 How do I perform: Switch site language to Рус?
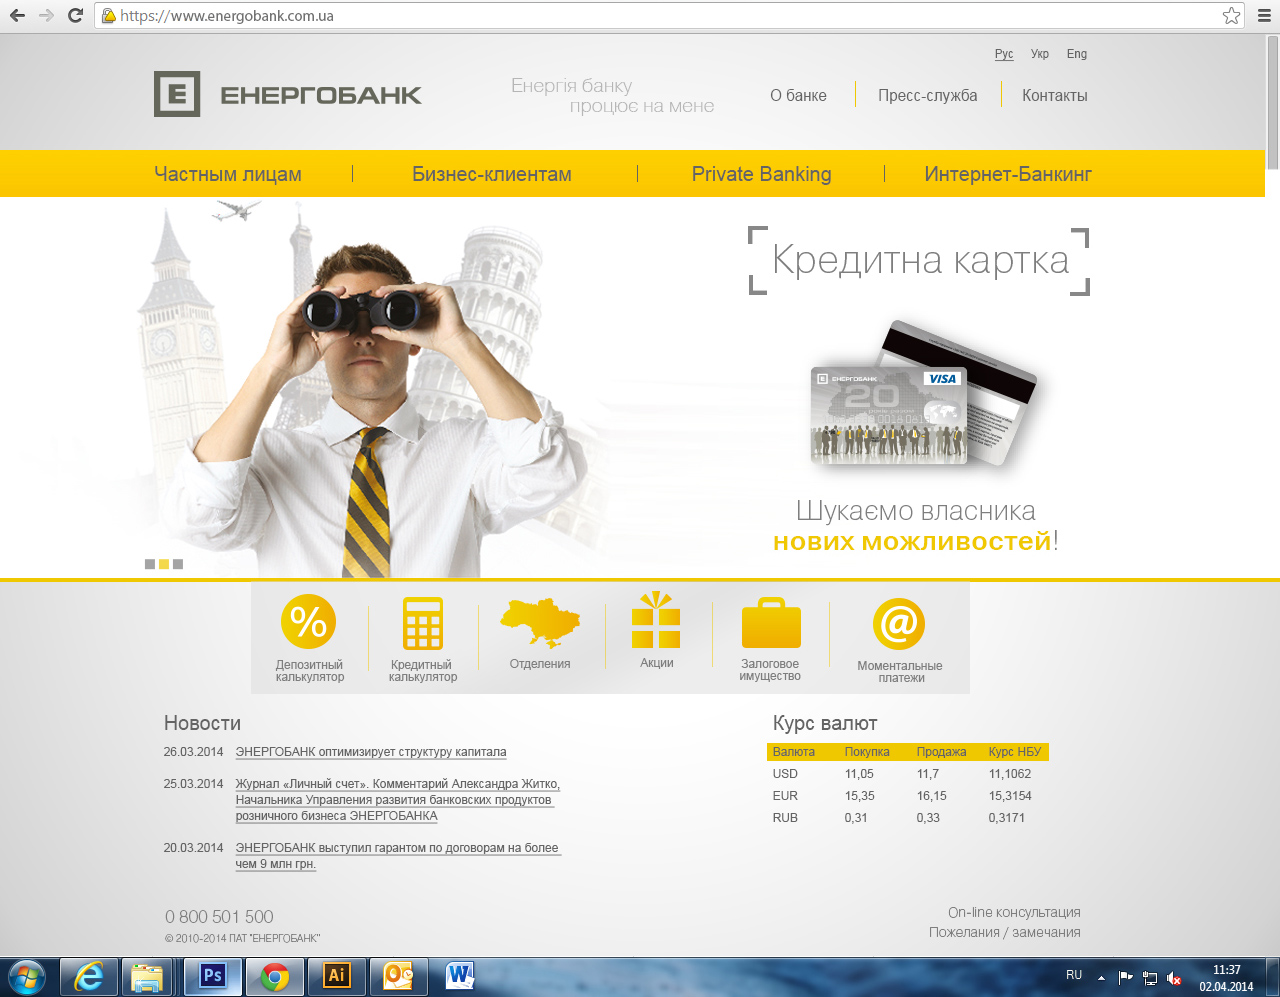point(1004,54)
